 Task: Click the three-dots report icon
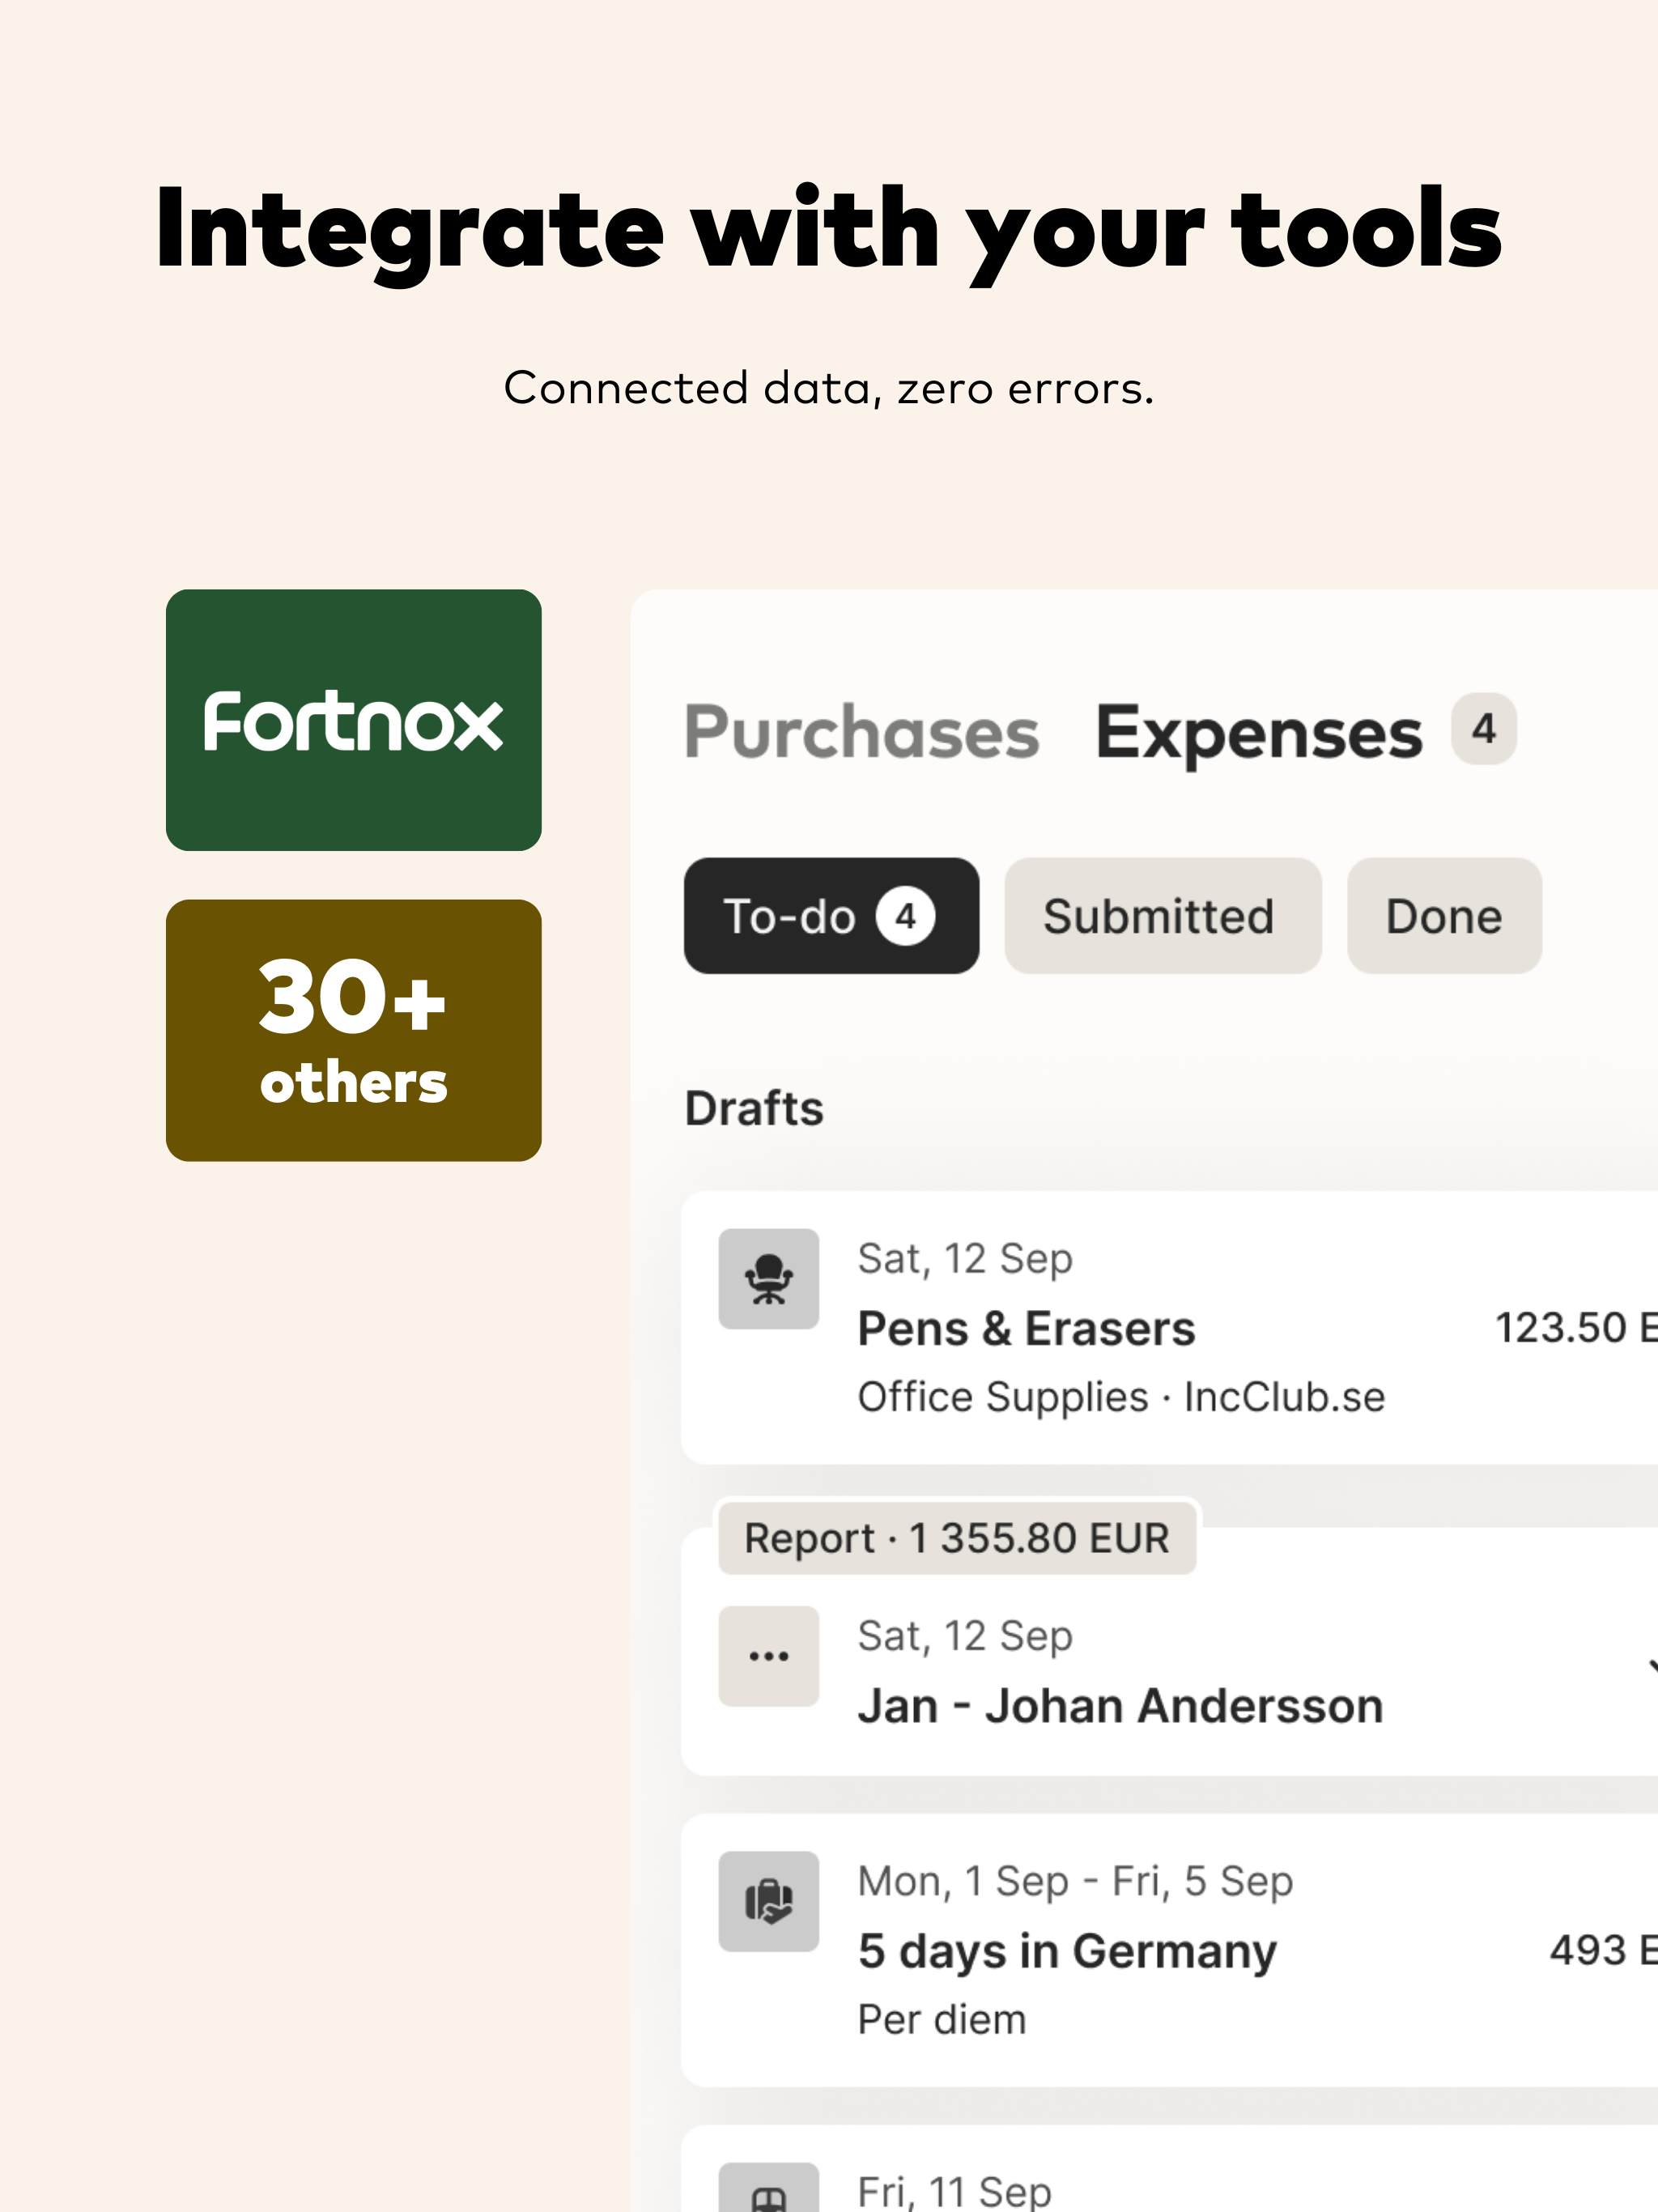pos(768,1656)
